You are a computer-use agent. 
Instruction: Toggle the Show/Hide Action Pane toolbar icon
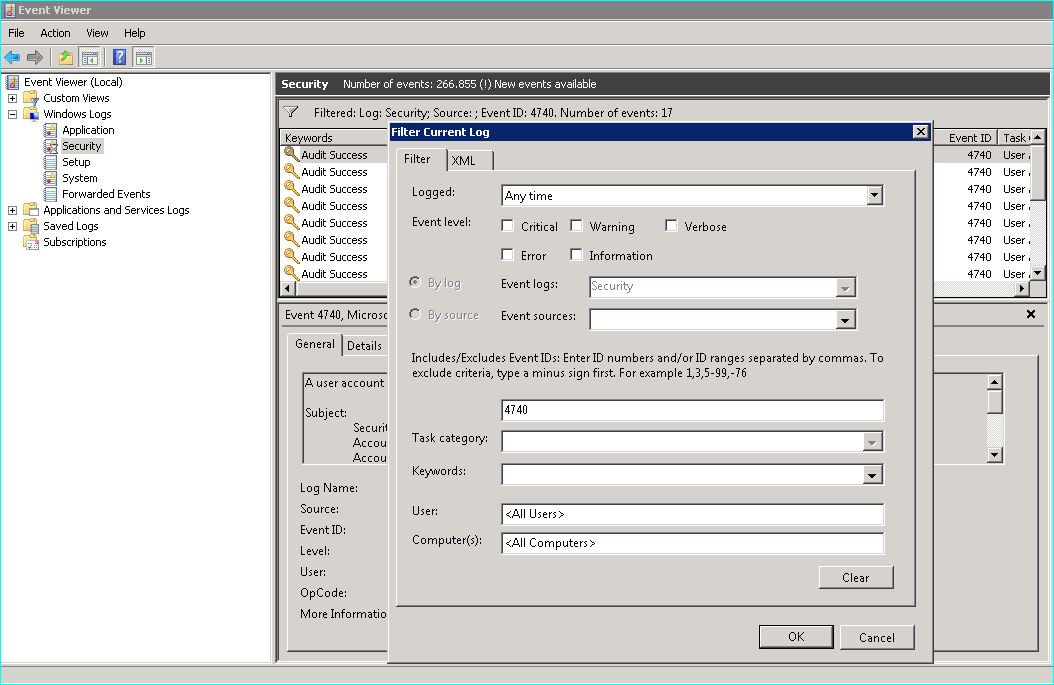[x=144, y=58]
